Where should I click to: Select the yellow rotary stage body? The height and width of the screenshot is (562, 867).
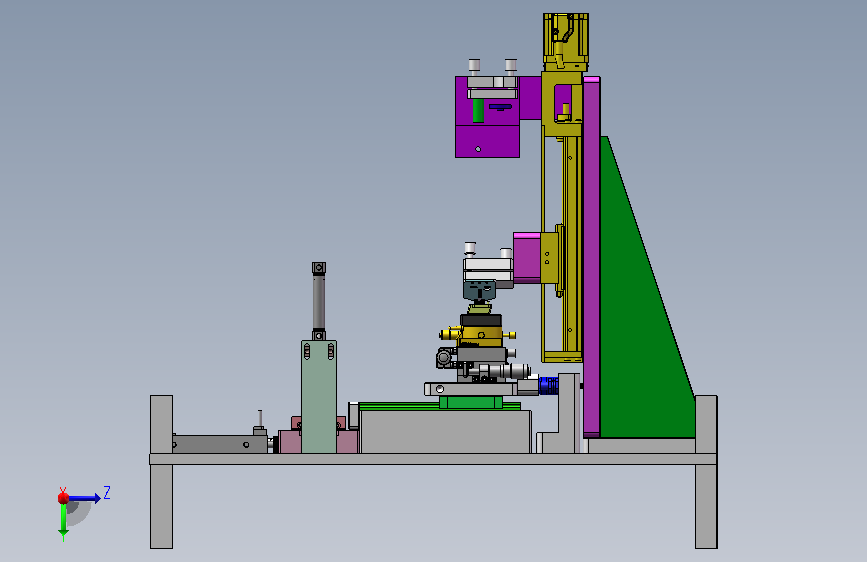[481, 335]
